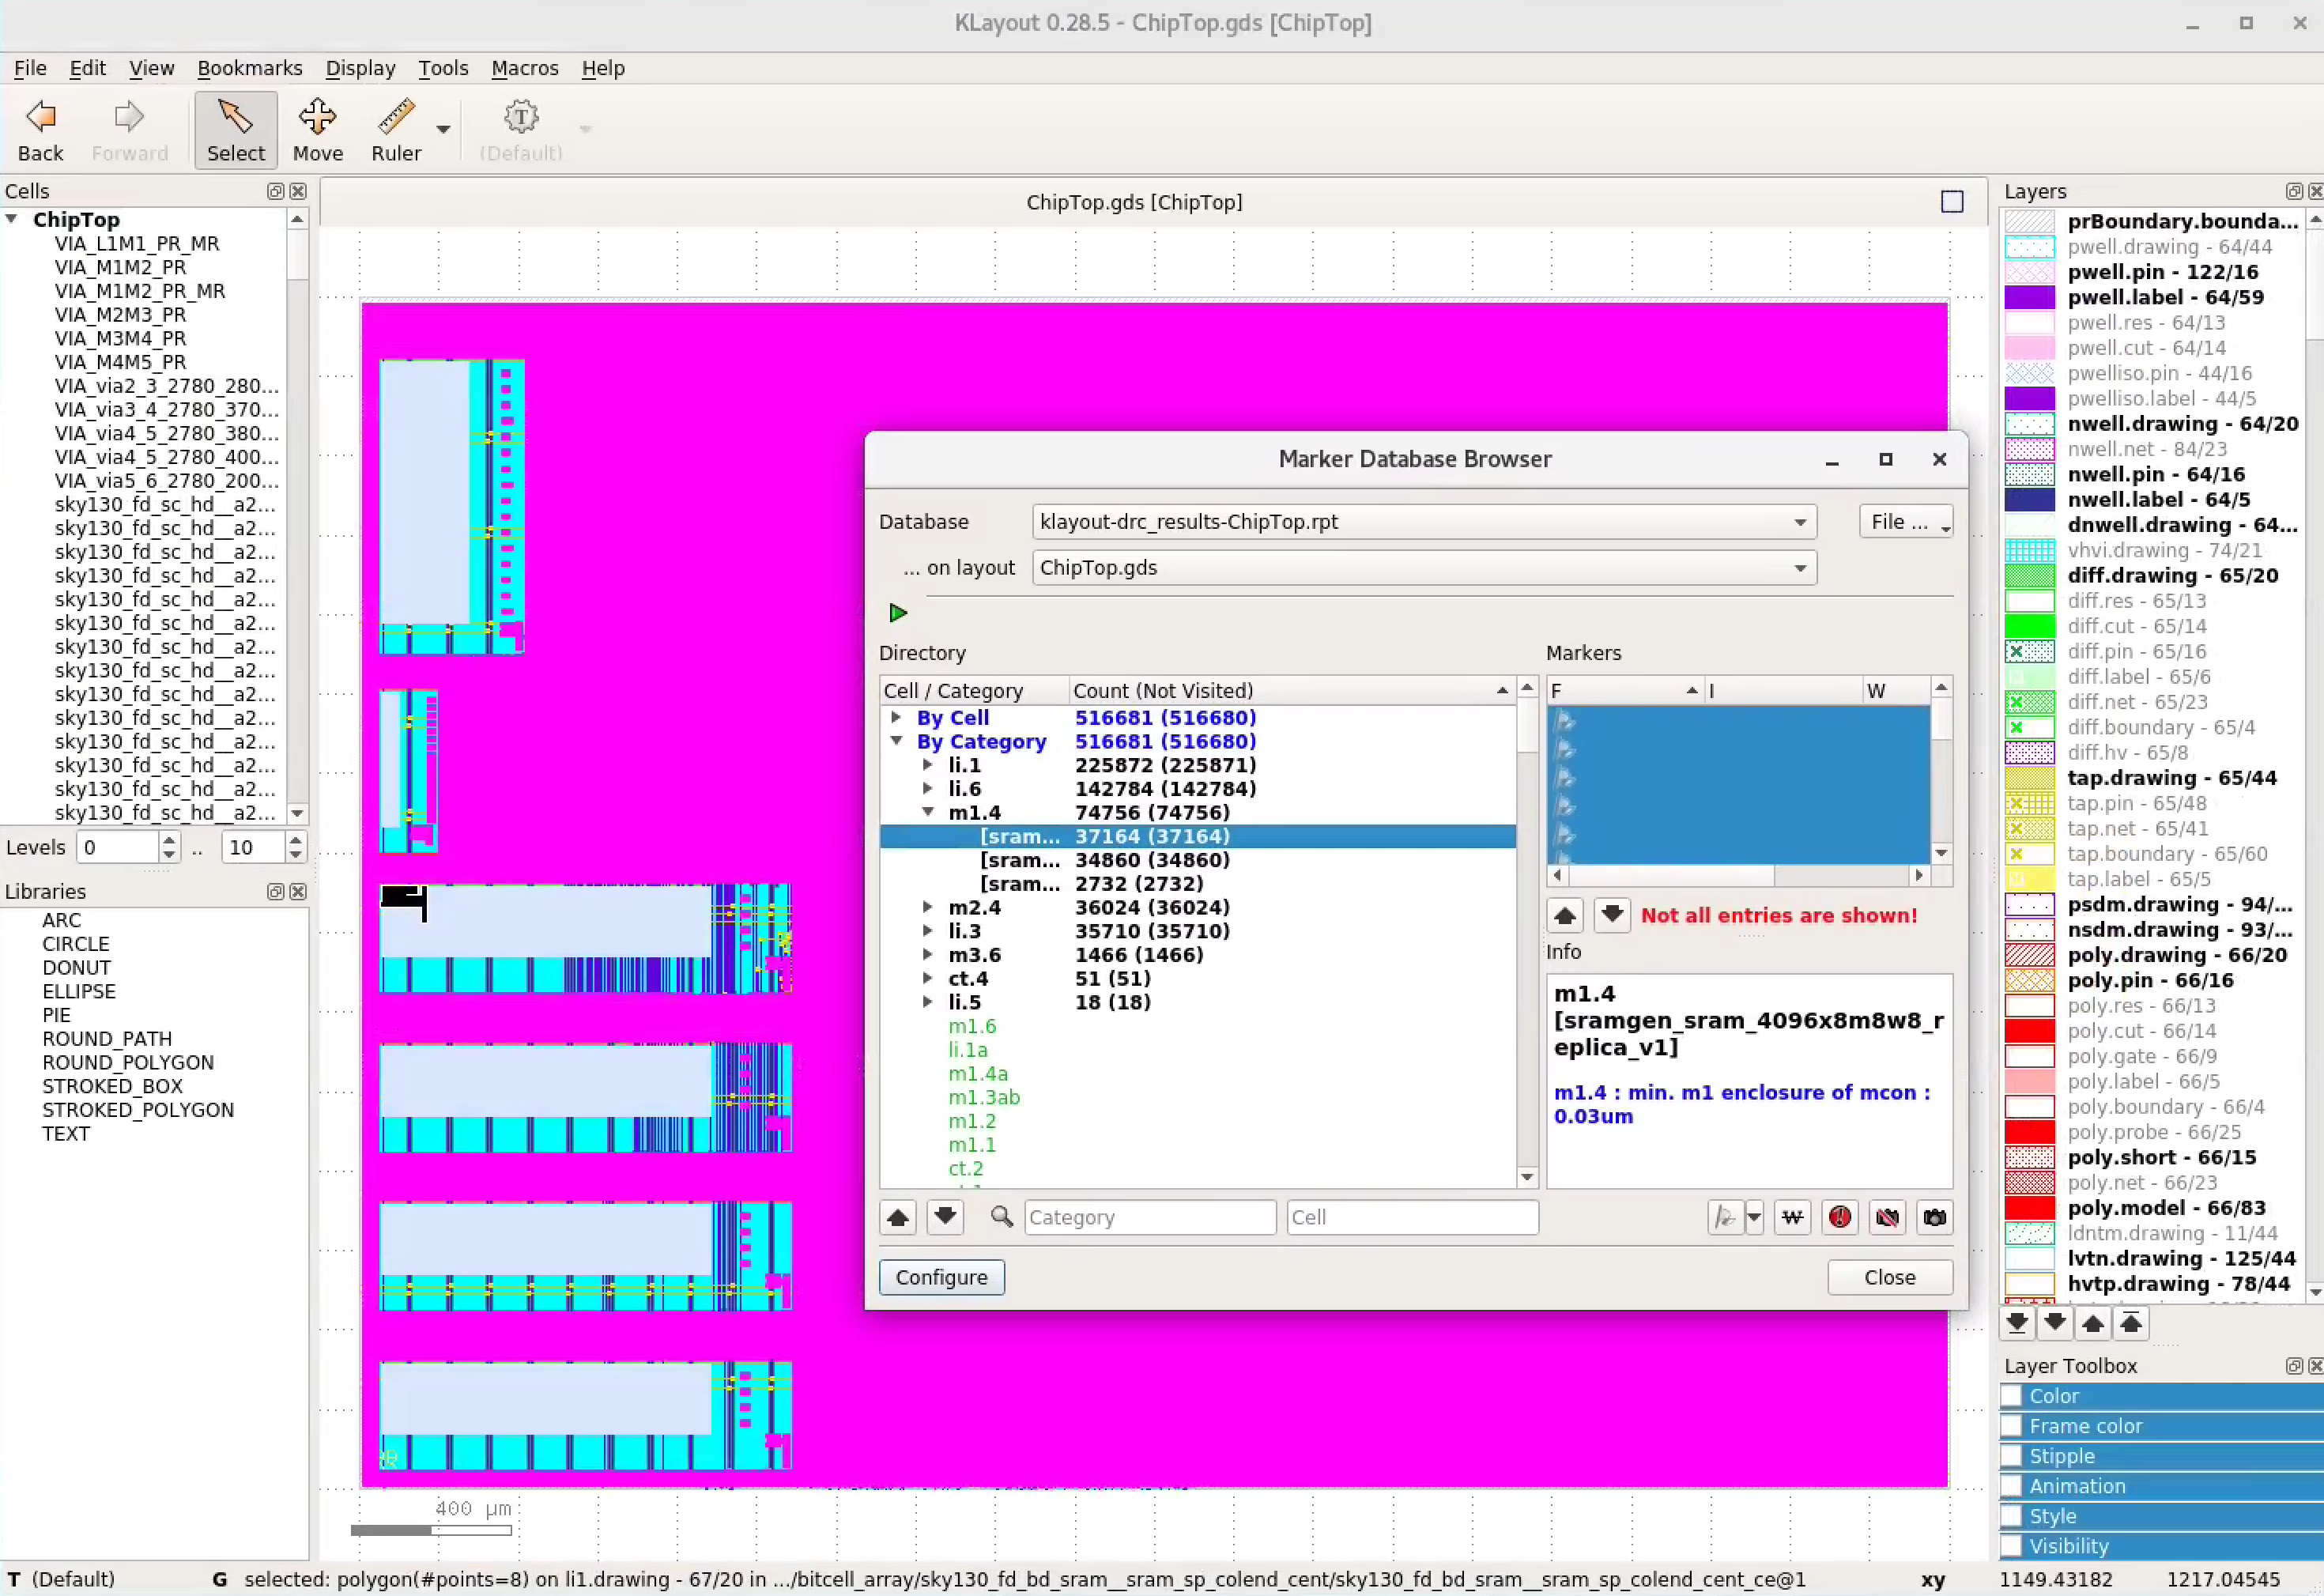The height and width of the screenshot is (1596, 2324).
Task: Click the Category filter input field
Action: pos(1150,1217)
